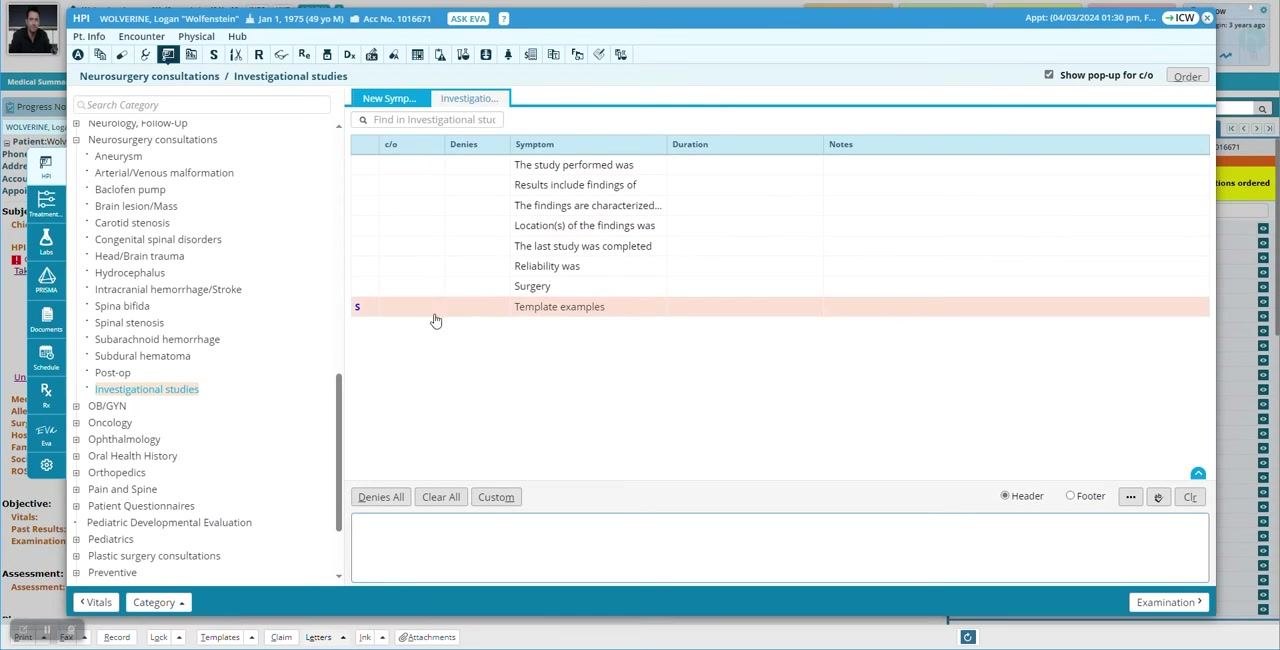Select 'Template examples' symptom row
Image resolution: width=1280 pixels, height=650 pixels.
[x=780, y=307]
